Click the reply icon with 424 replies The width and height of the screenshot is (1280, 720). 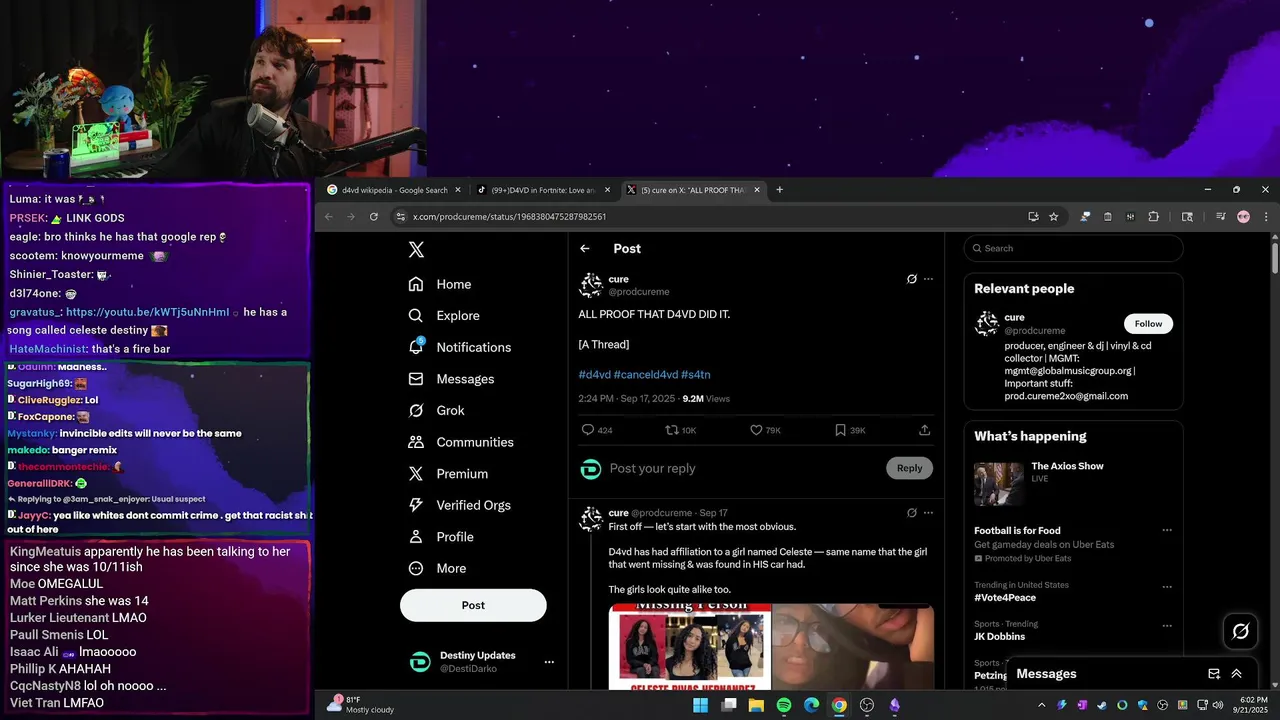pos(588,430)
